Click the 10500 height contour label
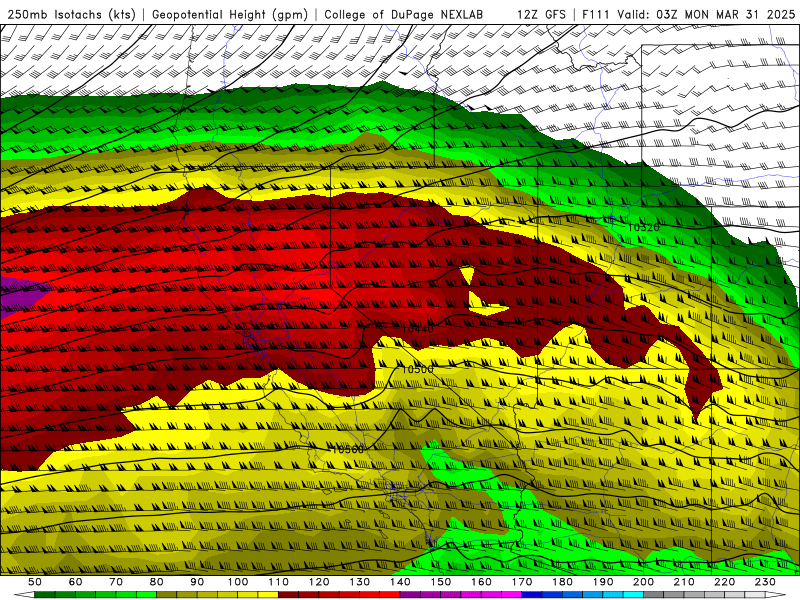 click(417, 369)
